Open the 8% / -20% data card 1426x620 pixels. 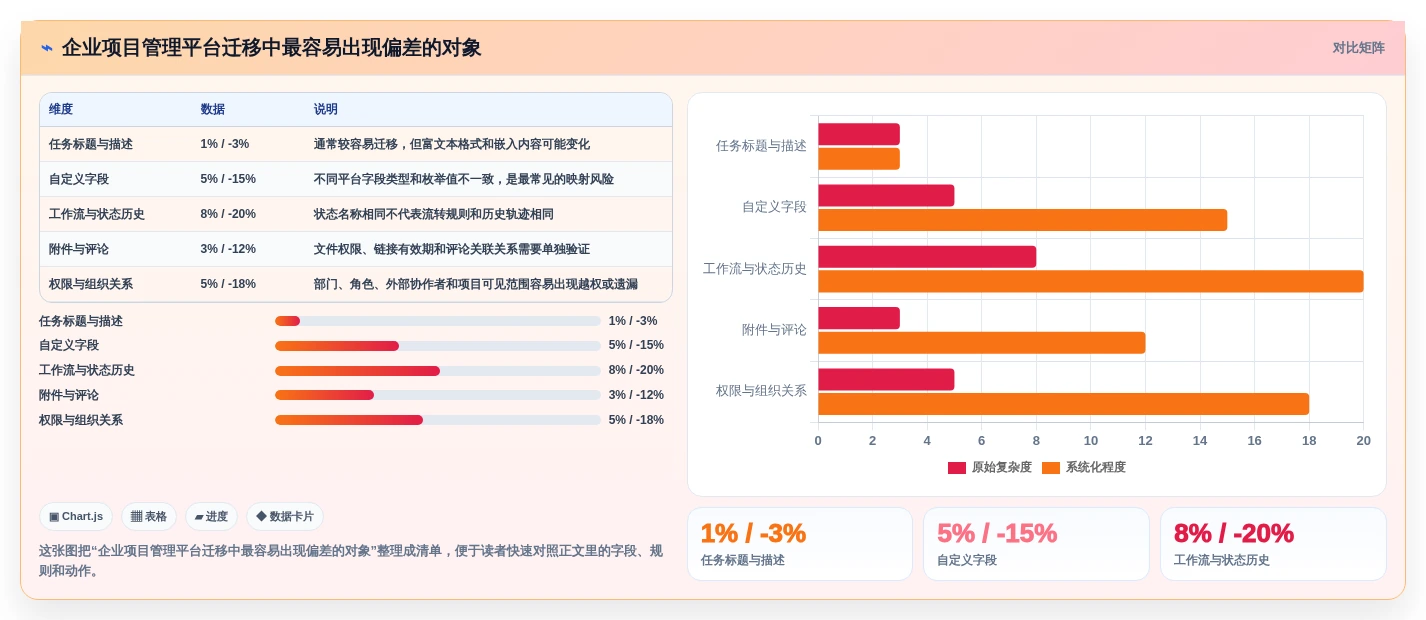pyautogui.click(x=1273, y=544)
